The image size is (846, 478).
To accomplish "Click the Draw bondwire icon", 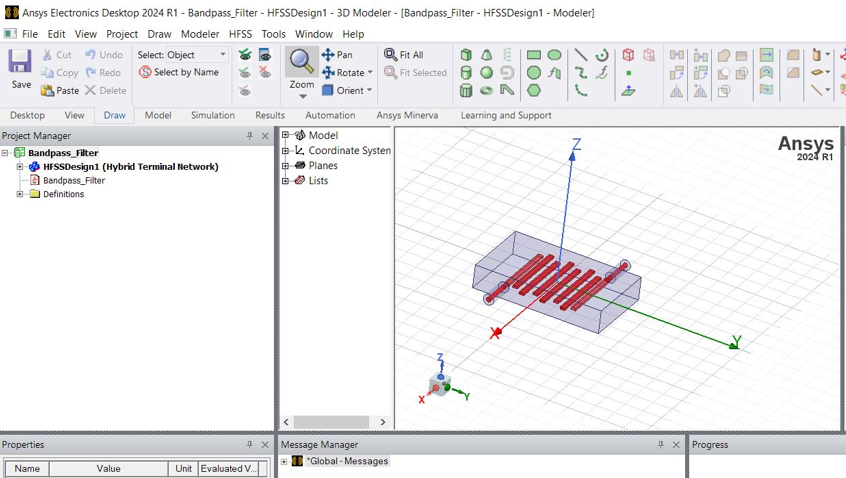I will 507,91.
